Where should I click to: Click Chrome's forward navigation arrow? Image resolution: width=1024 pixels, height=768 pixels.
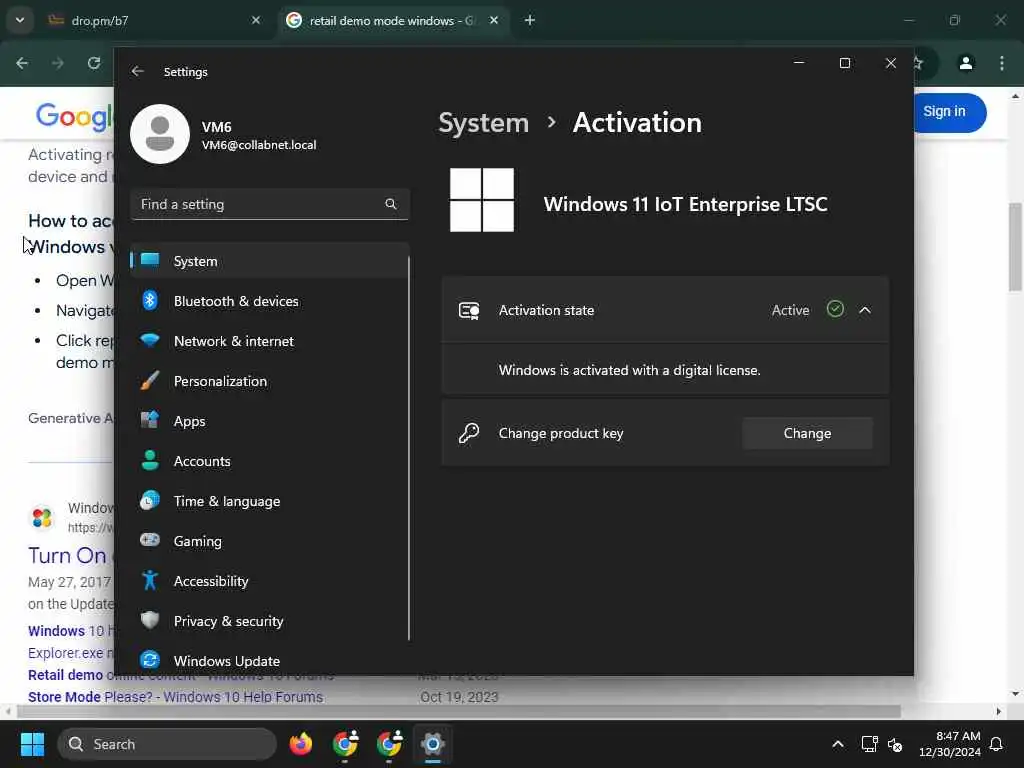point(58,63)
